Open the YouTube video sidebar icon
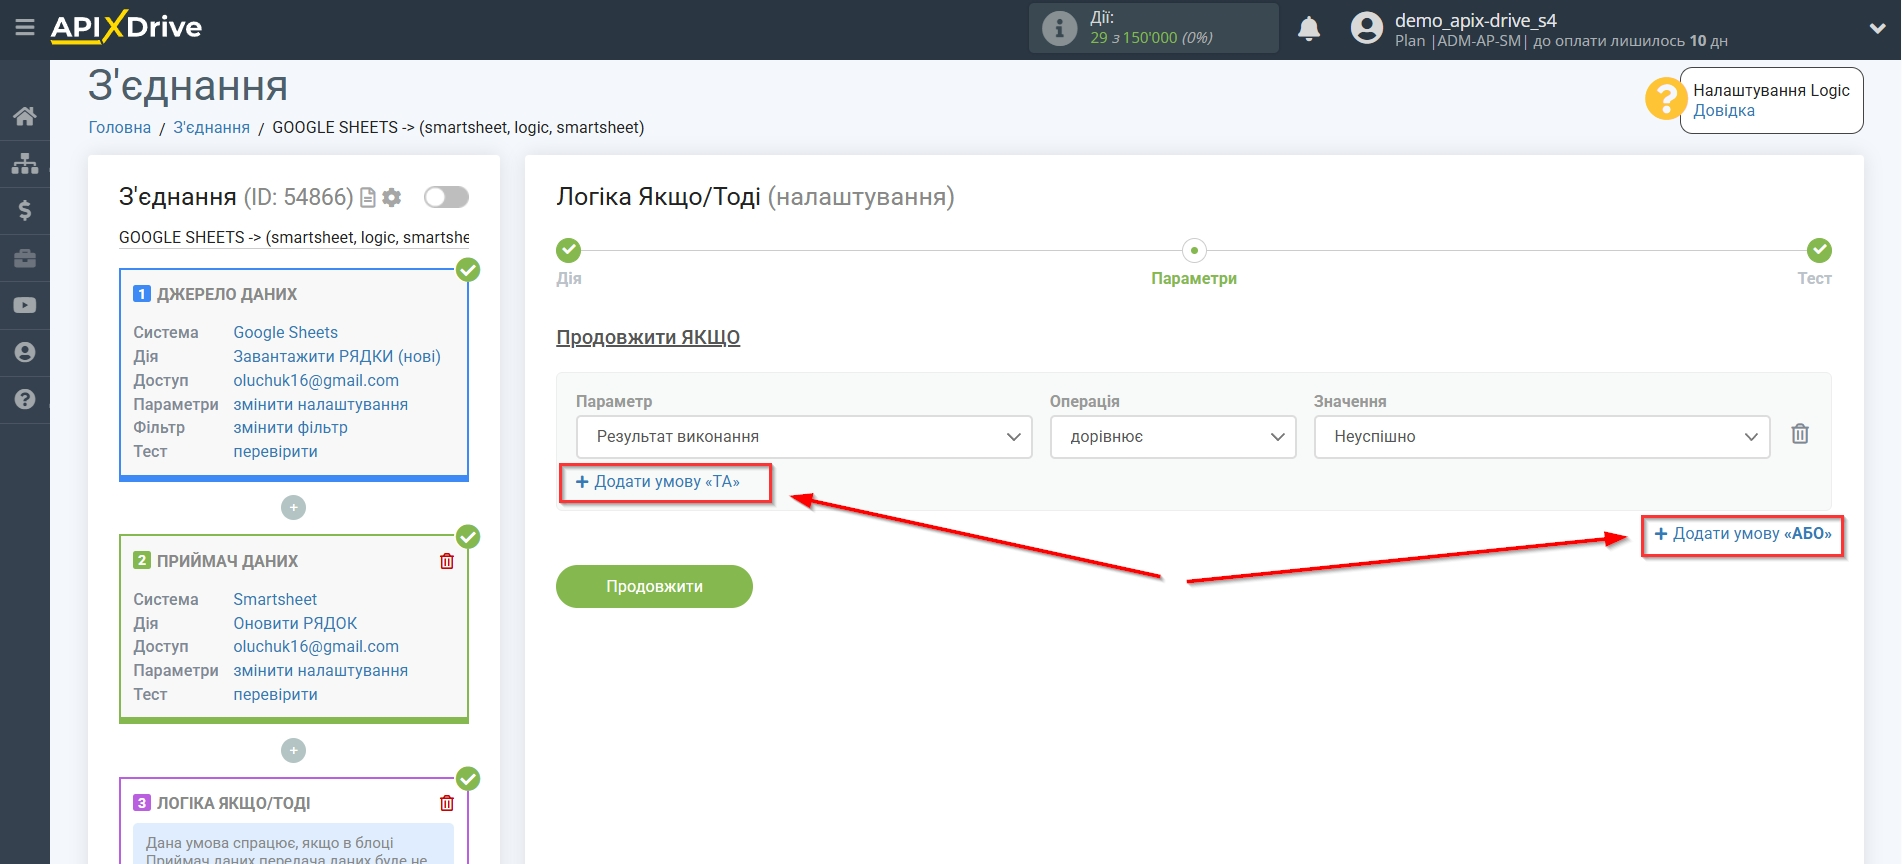1902x864 pixels. click(x=25, y=305)
